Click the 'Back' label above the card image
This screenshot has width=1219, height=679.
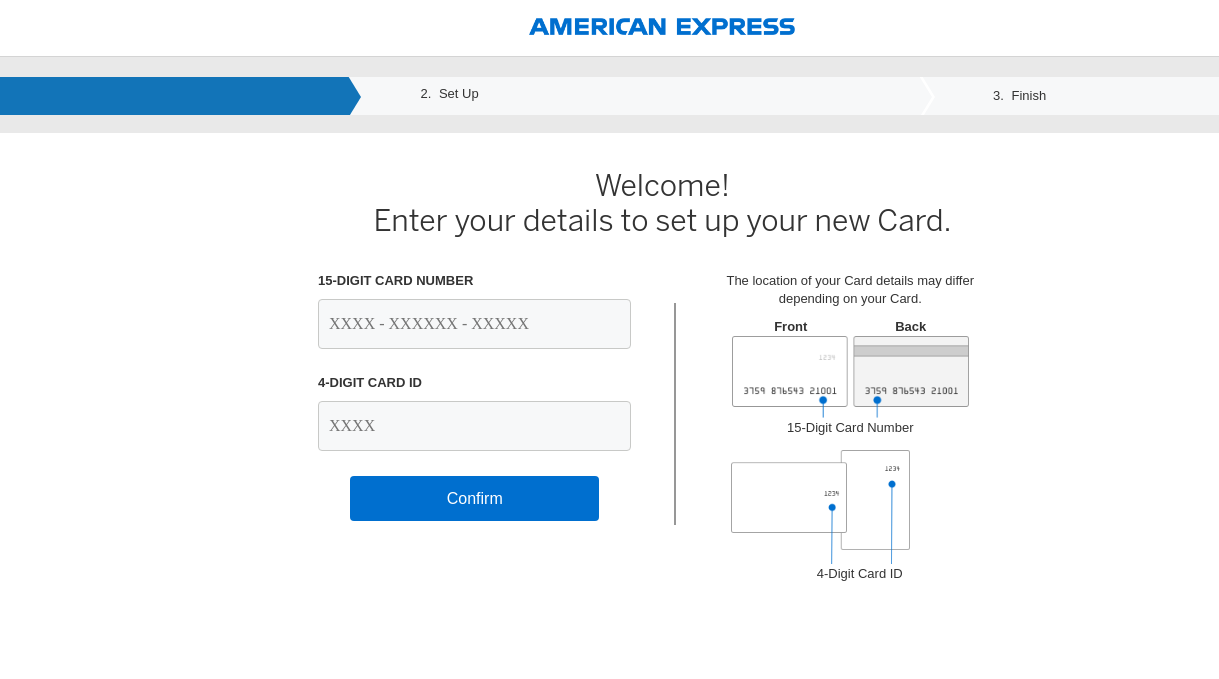point(910,326)
